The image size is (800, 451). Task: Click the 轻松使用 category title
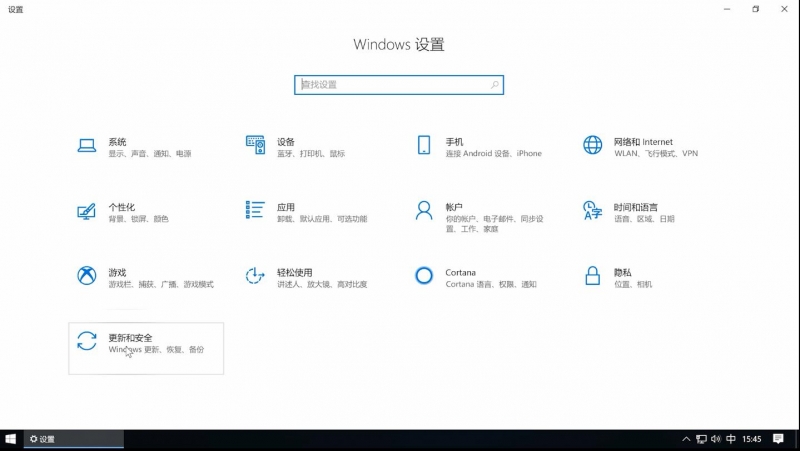click(294, 272)
